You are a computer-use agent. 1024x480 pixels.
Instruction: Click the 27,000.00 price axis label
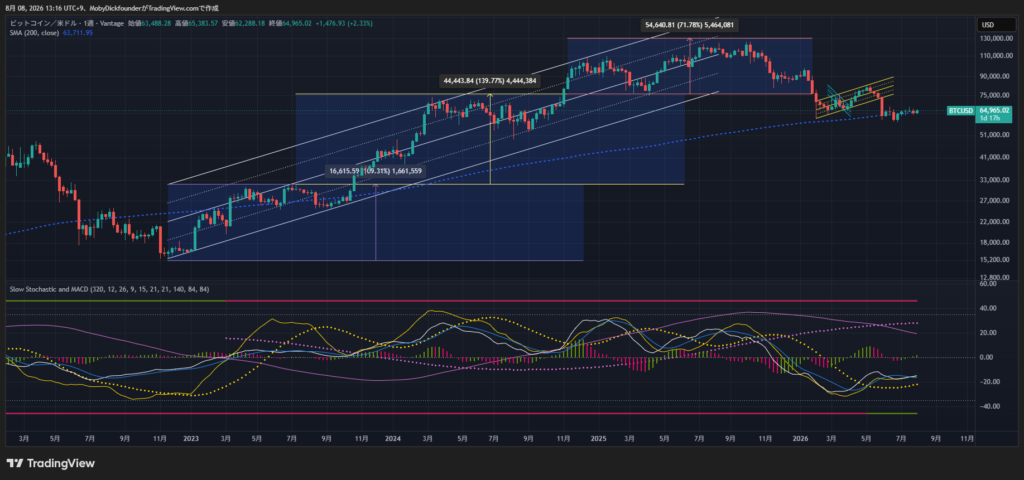(993, 201)
